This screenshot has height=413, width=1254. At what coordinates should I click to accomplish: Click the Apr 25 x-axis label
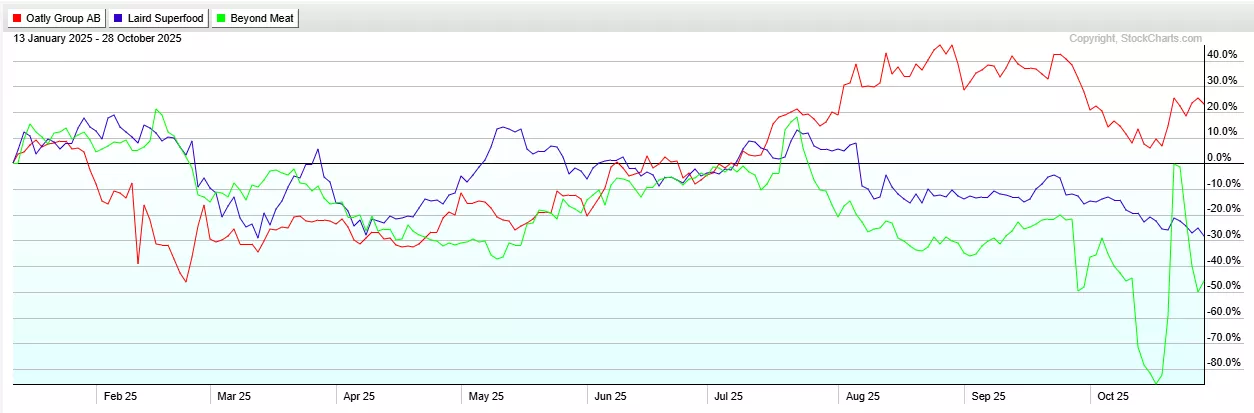point(358,396)
